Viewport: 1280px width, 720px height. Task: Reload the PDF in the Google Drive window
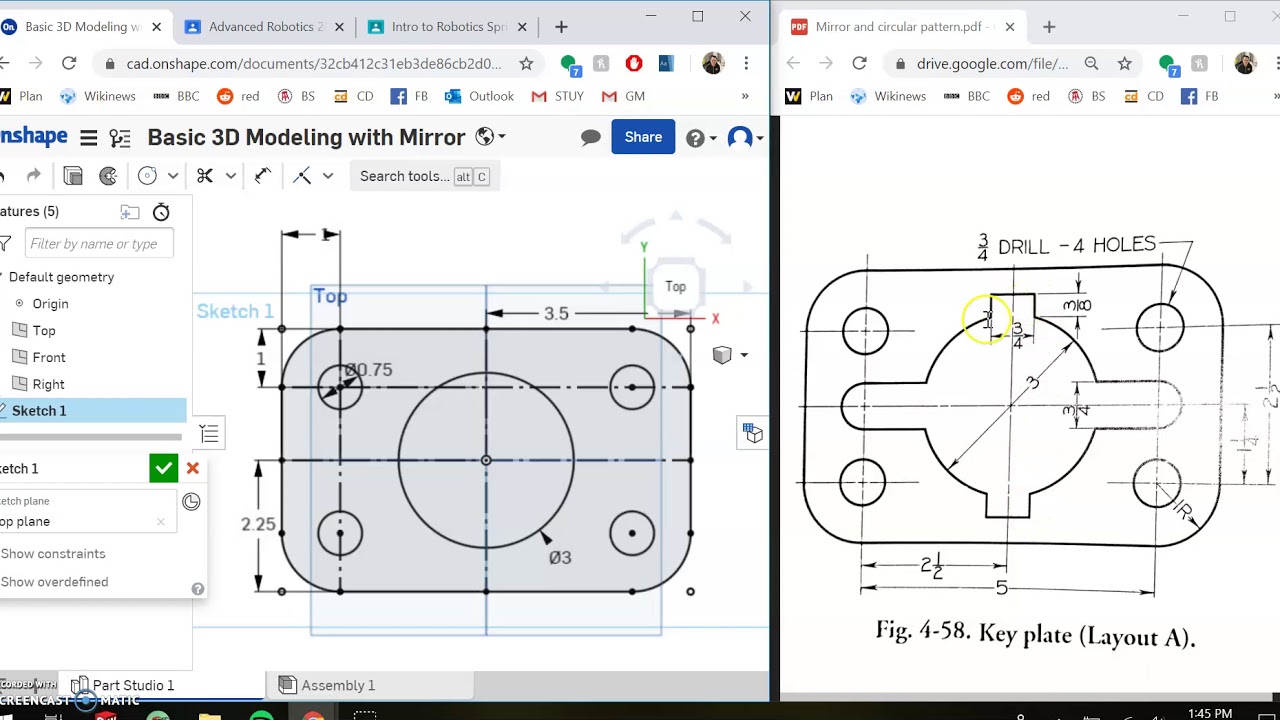click(859, 63)
